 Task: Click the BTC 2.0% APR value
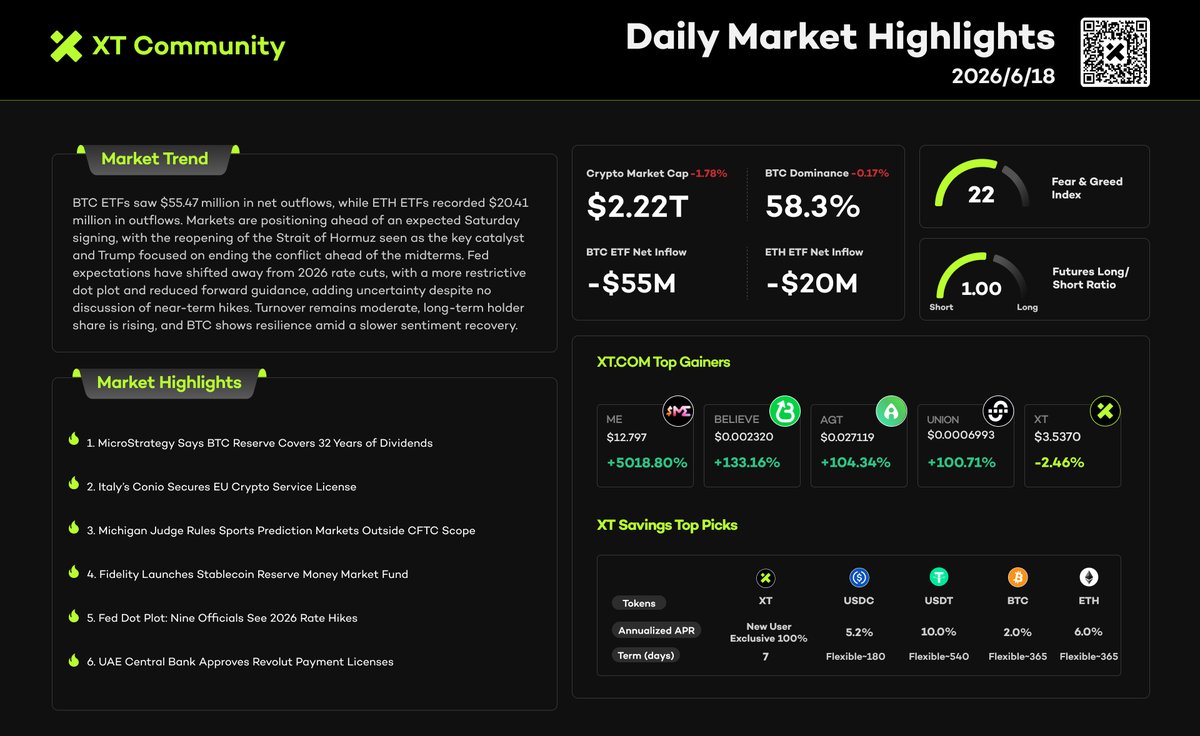pos(1017,632)
